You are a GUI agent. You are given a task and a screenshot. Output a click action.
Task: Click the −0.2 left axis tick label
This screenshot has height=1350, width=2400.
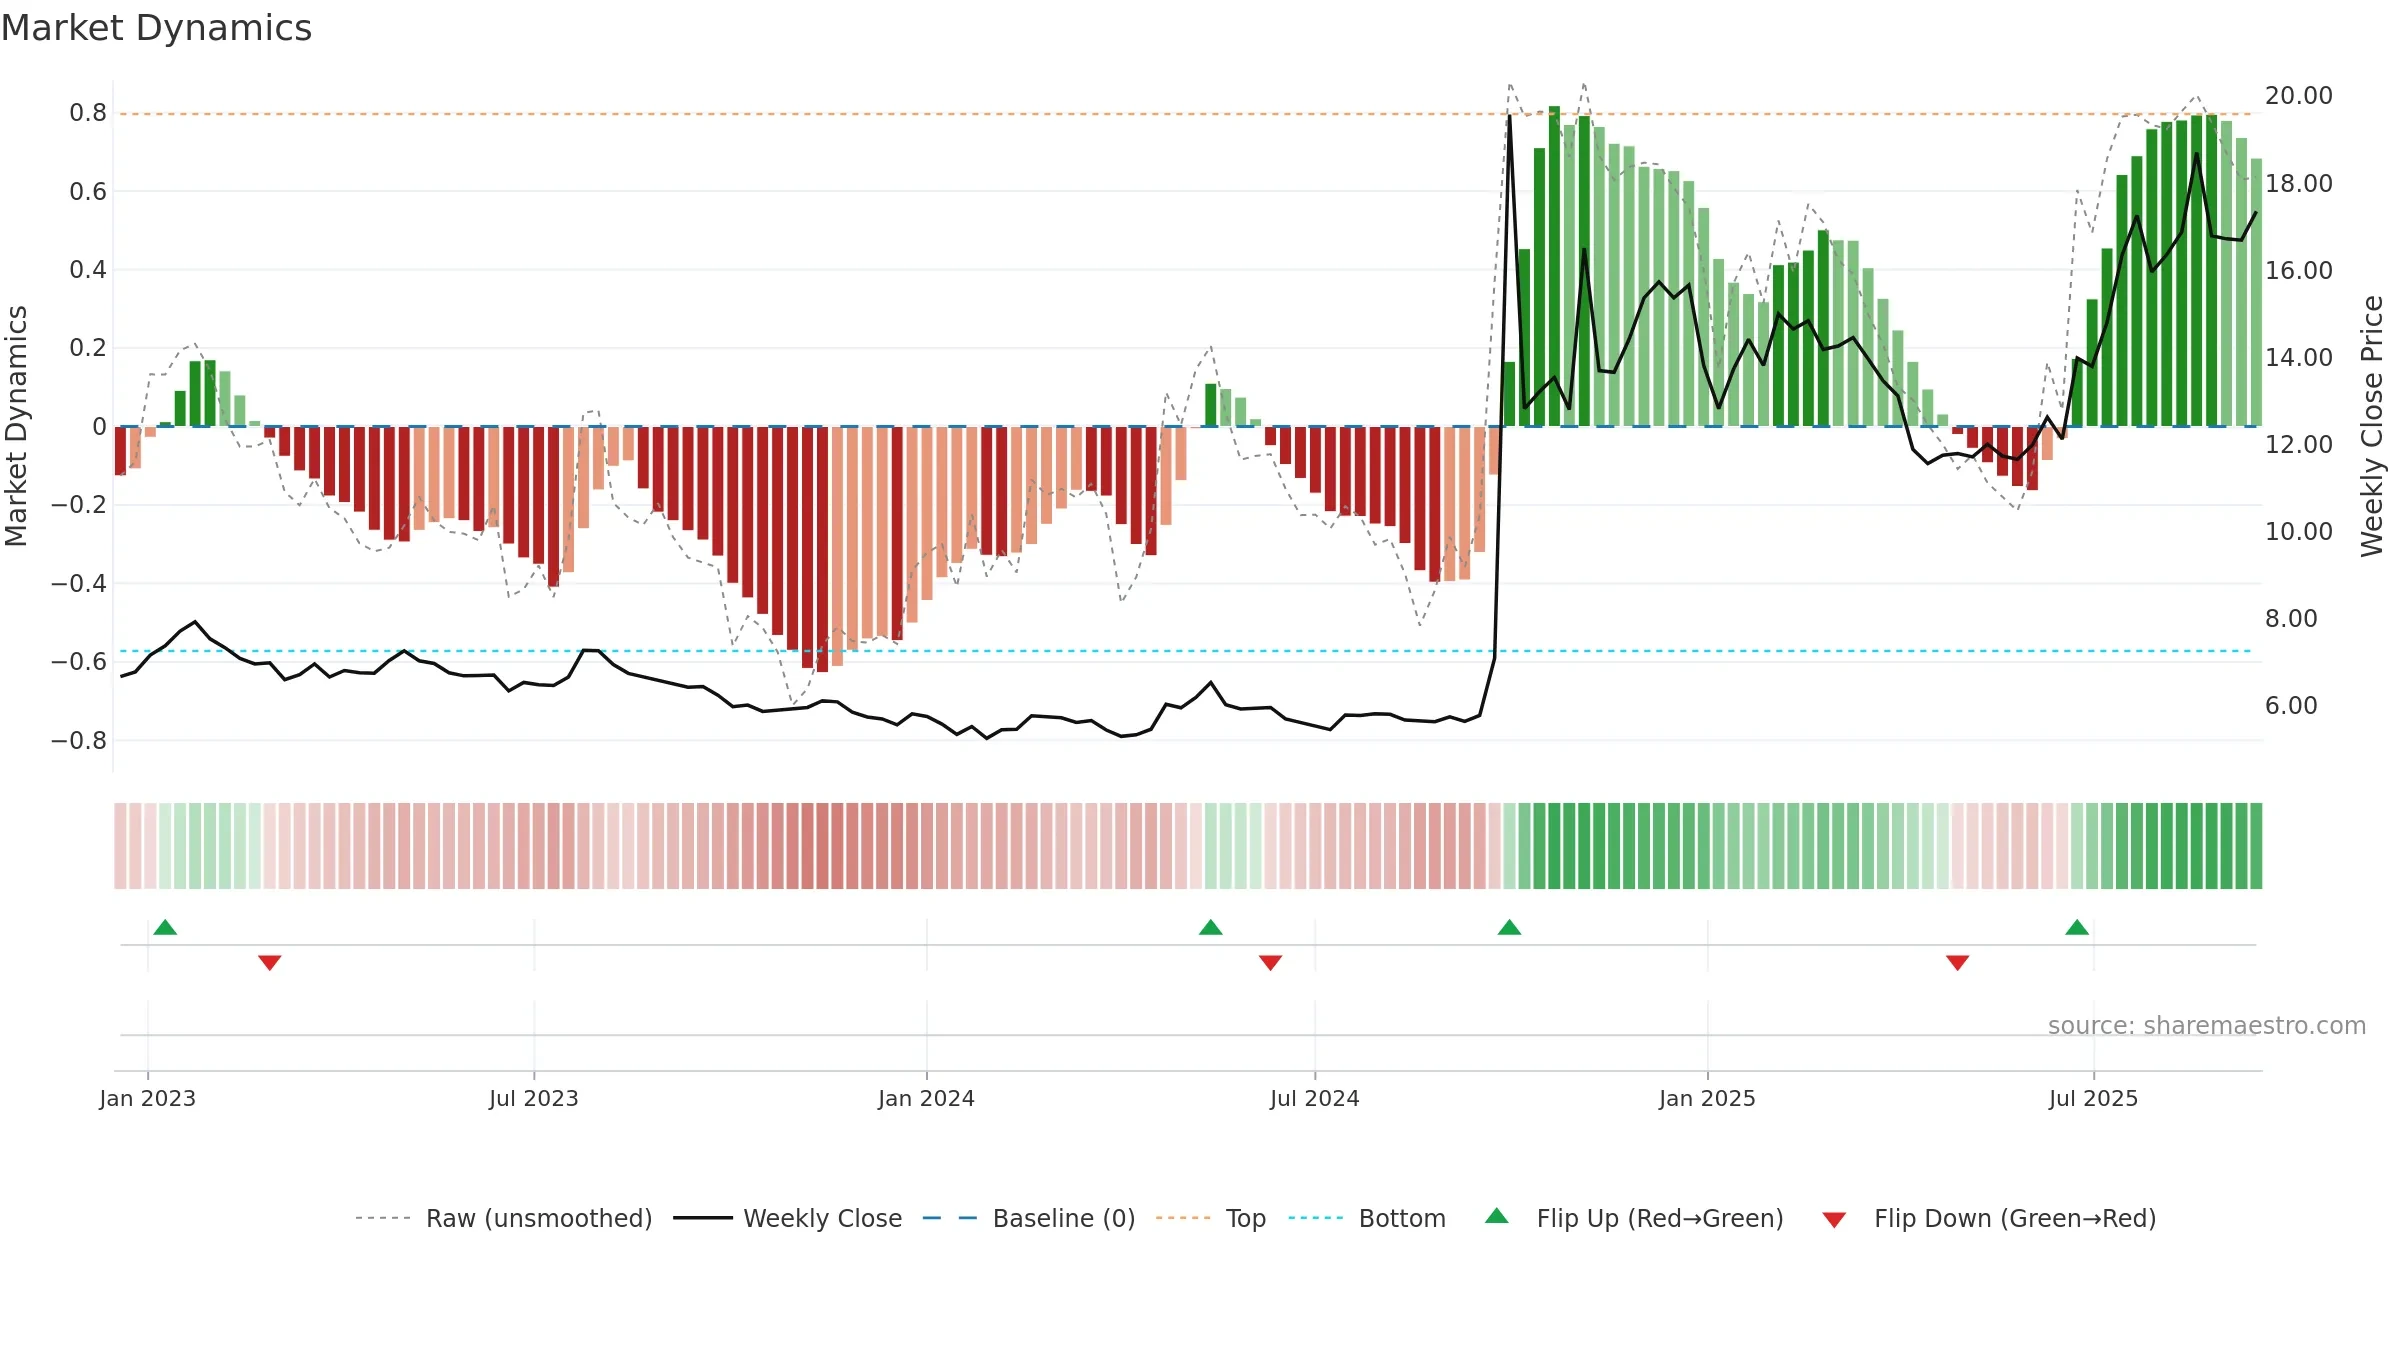coord(79,505)
